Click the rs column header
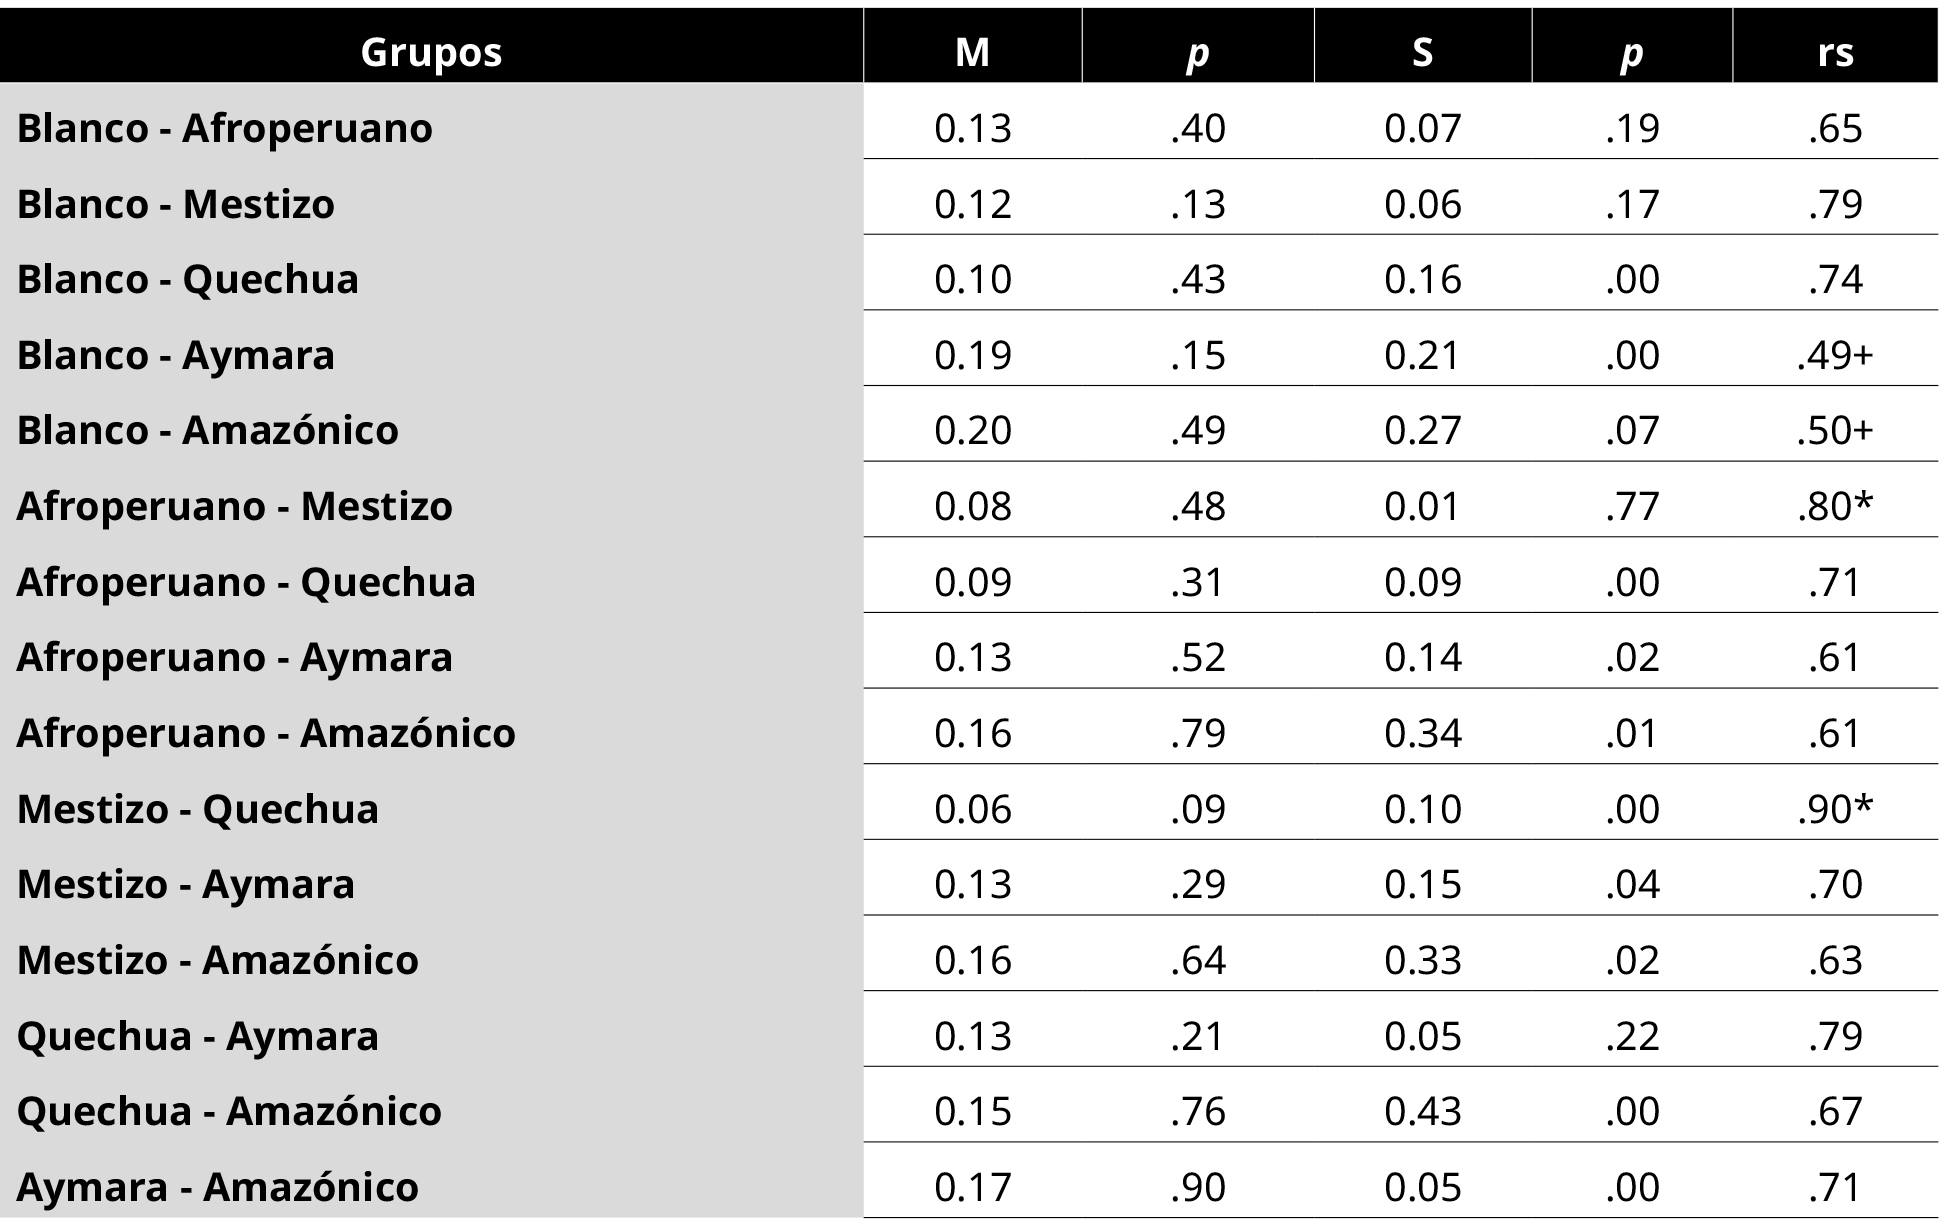 1836,52
